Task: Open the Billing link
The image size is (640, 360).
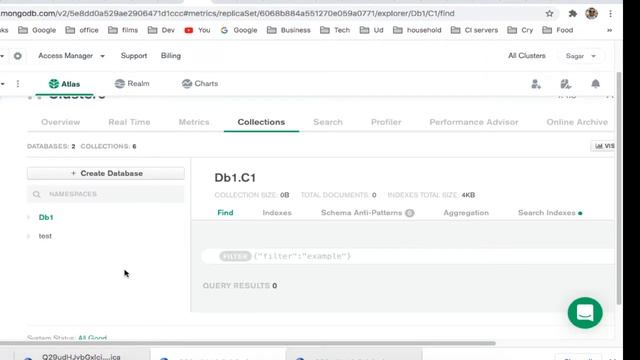Action: click(x=171, y=56)
